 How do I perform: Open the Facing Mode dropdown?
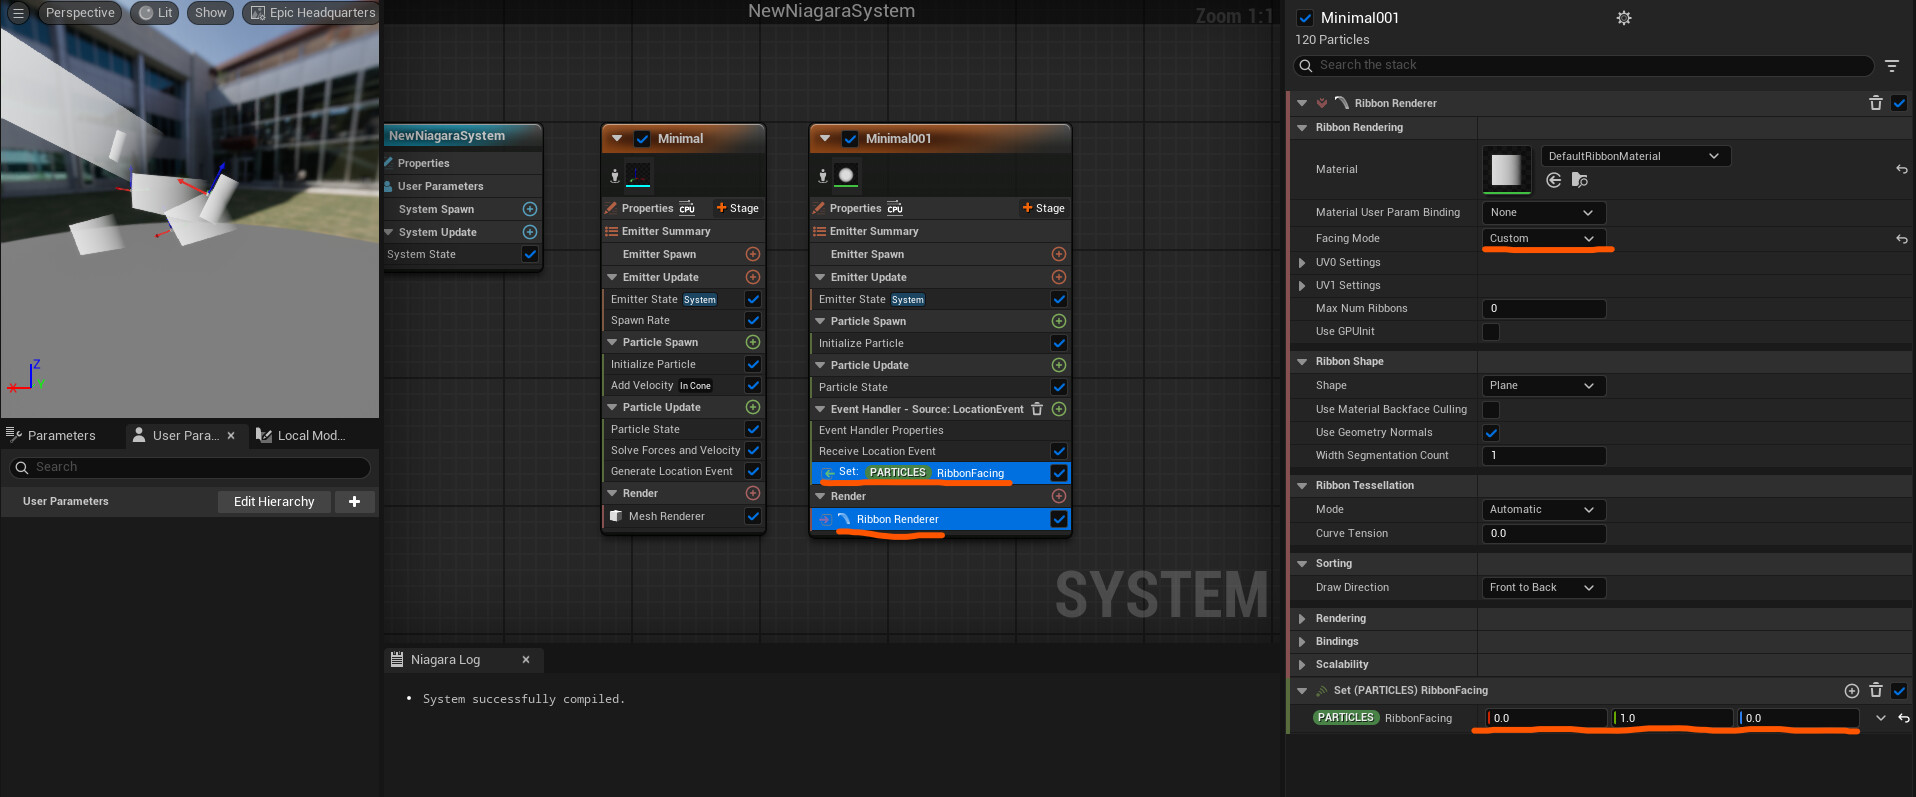click(x=1542, y=238)
